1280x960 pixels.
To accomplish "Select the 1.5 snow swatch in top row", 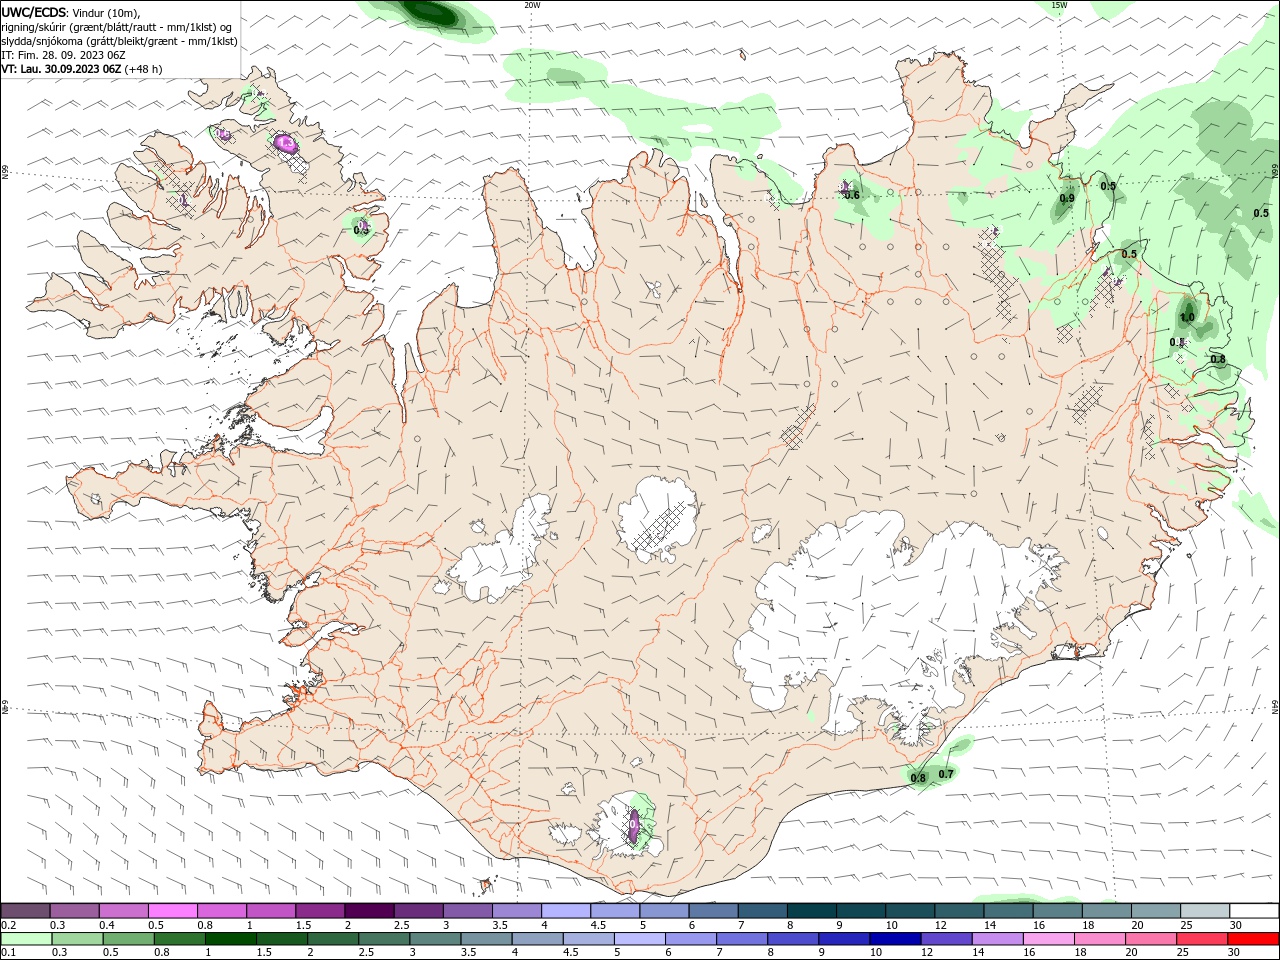I will pyautogui.click(x=320, y=911).
